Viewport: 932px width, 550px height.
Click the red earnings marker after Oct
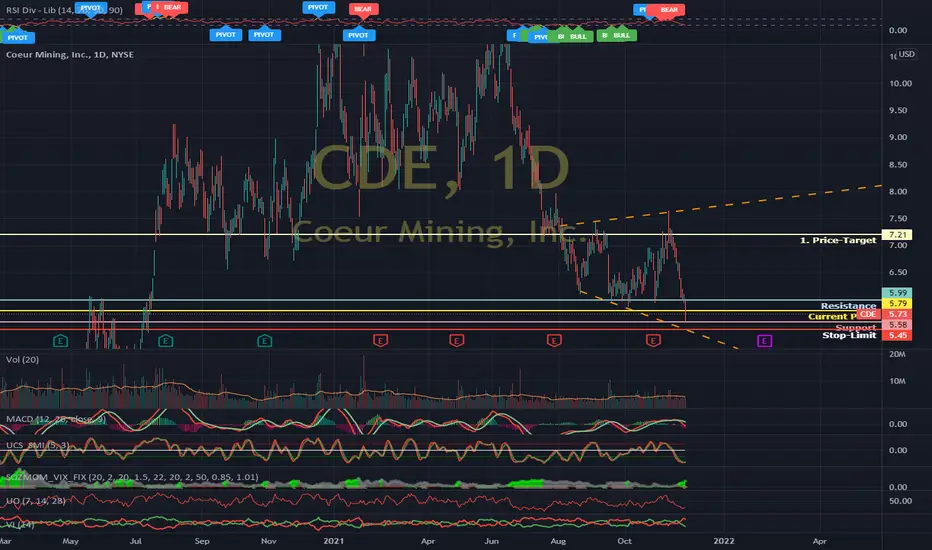[653, 341]
